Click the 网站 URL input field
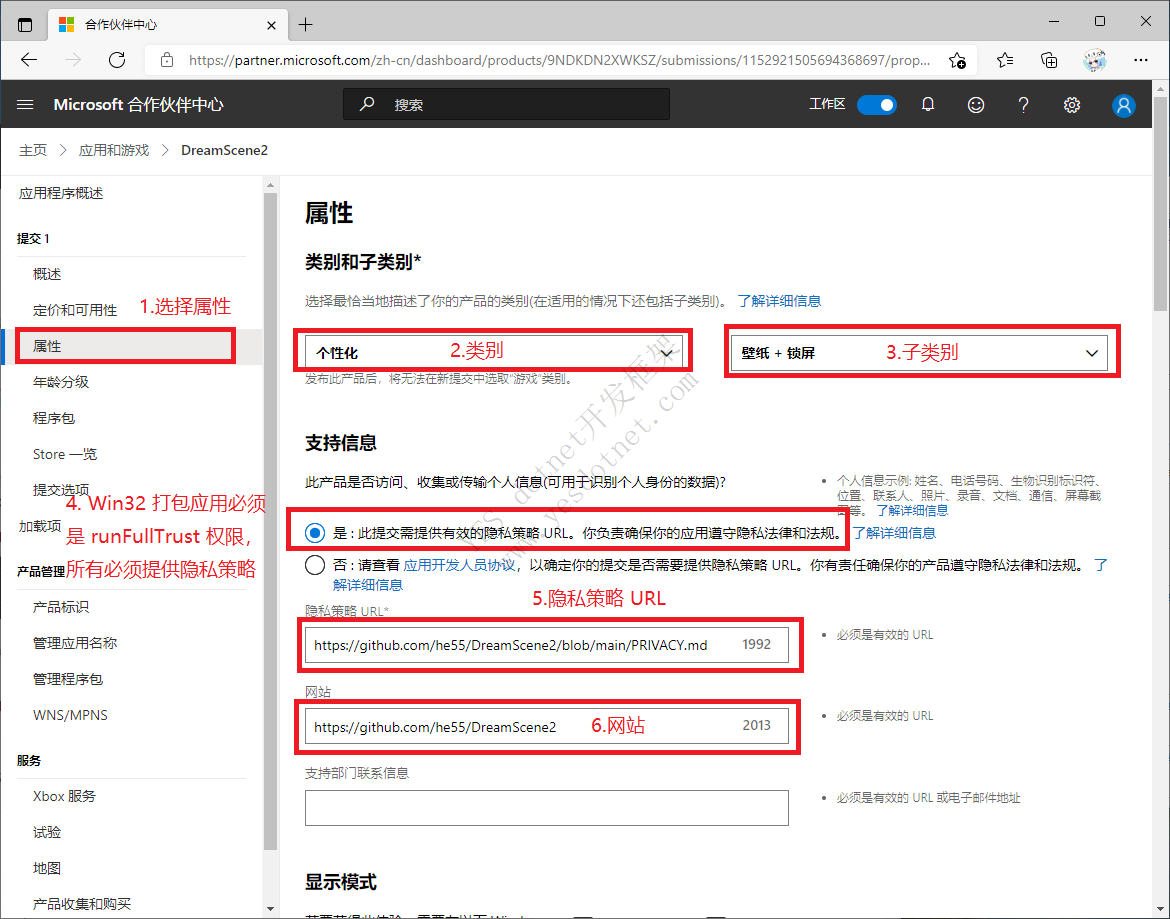 pos(546,726)
